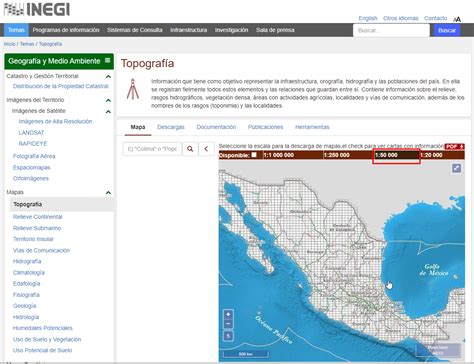Click the map search magnifier icon
Screen dimensions: 474x364
190,149
